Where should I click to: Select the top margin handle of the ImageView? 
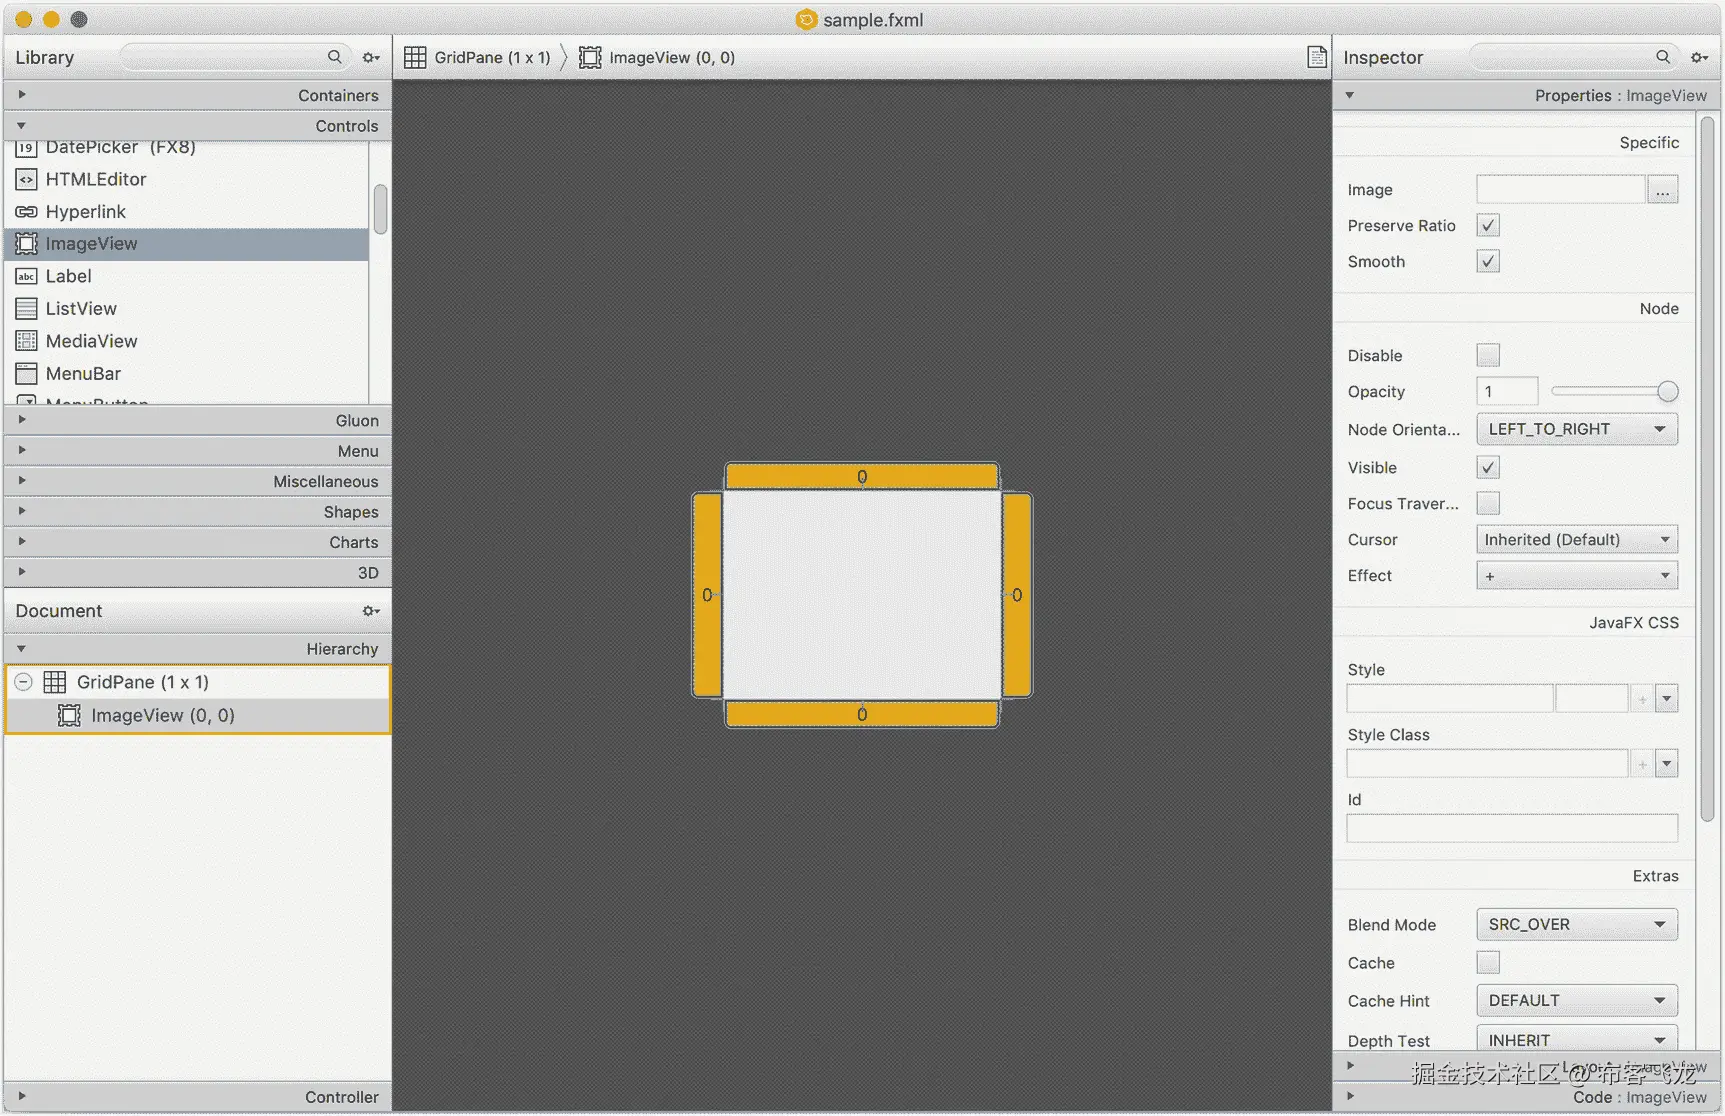862,477
